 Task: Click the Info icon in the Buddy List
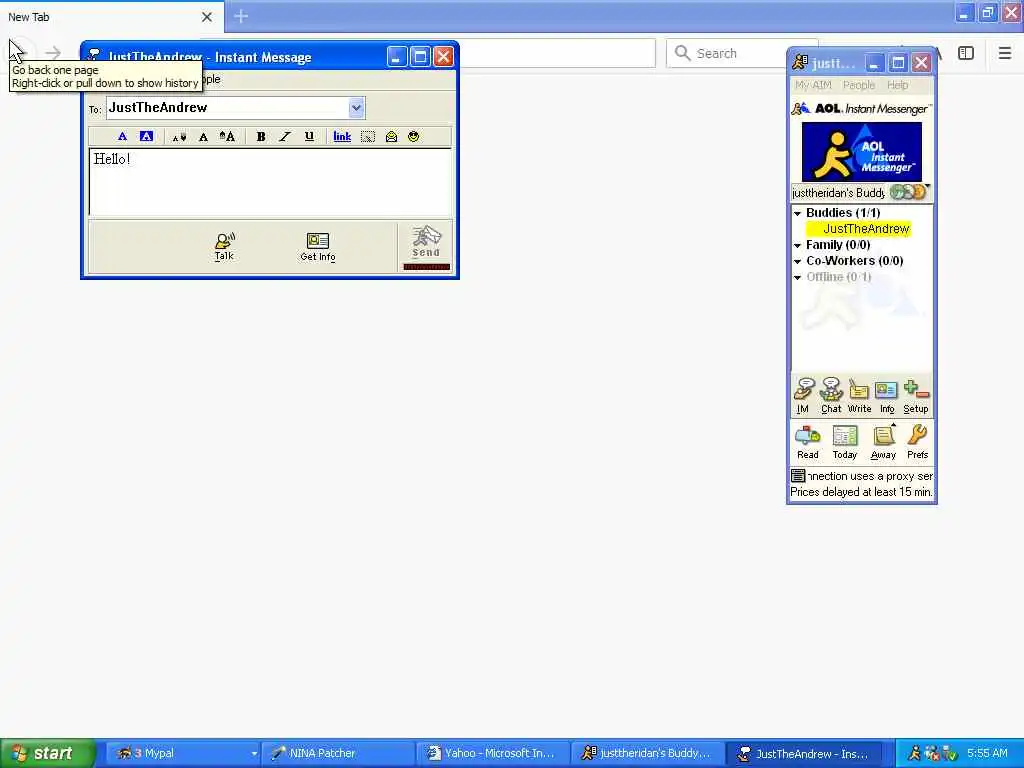(x=886, y=396)
